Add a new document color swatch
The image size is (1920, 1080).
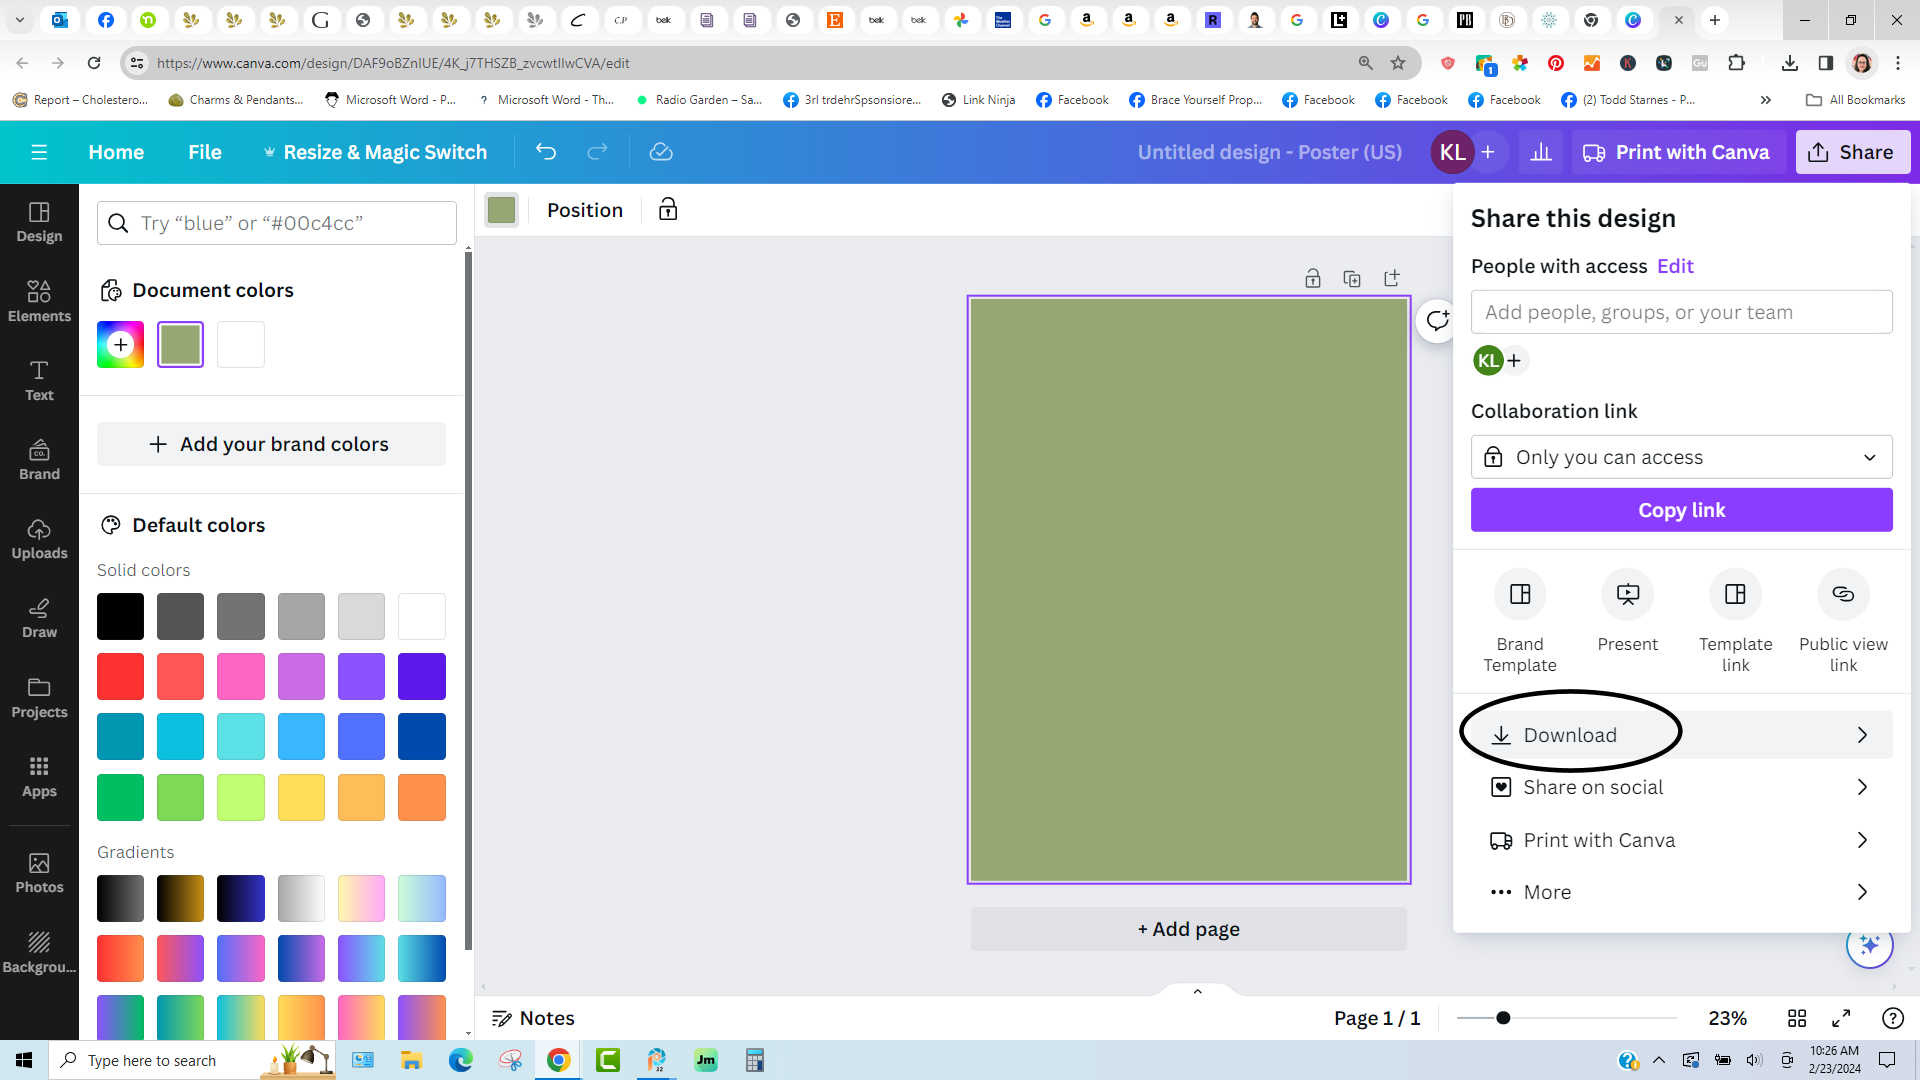[x=120, y=344]
